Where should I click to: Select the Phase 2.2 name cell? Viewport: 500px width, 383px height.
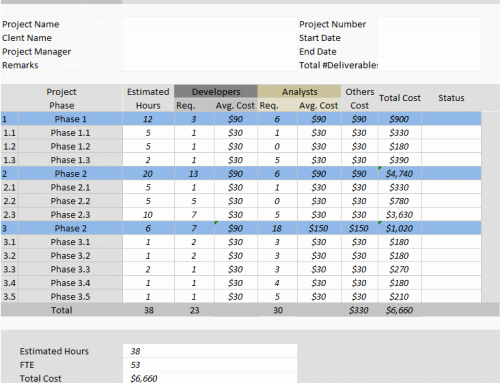[x=70, y=201]
